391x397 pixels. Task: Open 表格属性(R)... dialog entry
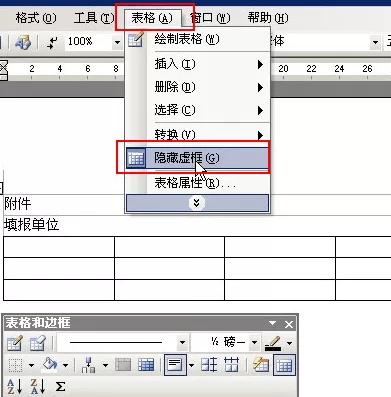coord(197,183)
